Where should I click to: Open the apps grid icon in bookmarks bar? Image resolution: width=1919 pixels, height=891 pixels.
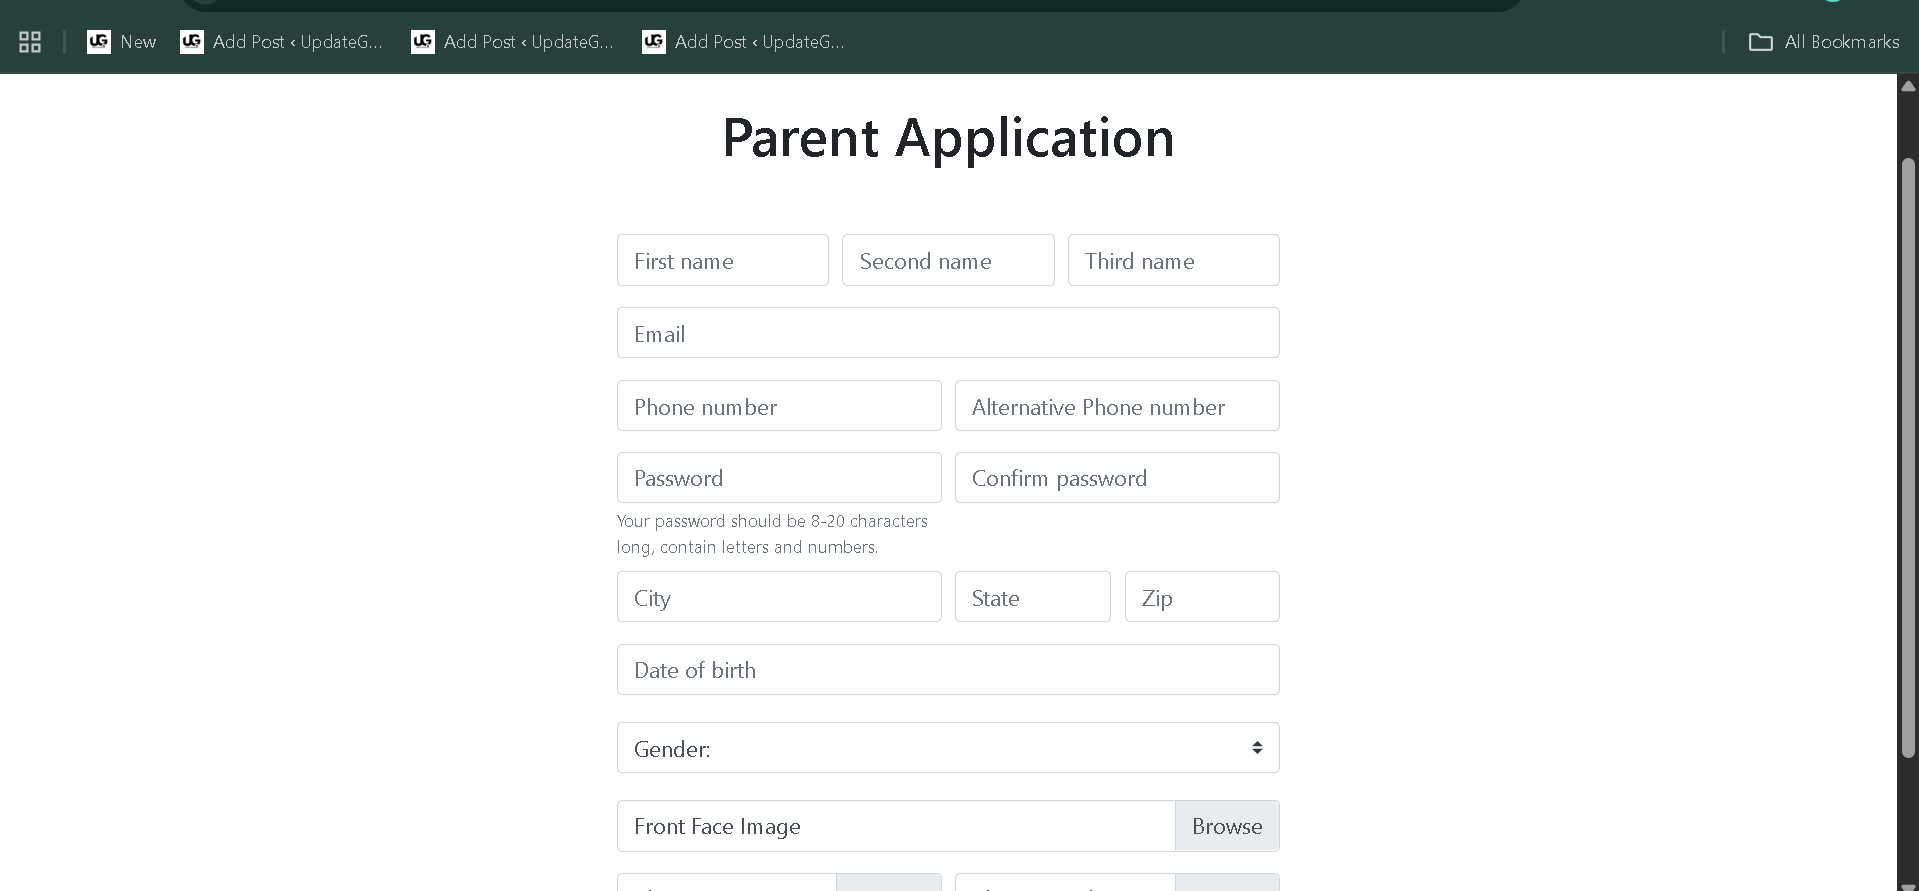pyautogui.click(x=30, y=42)
